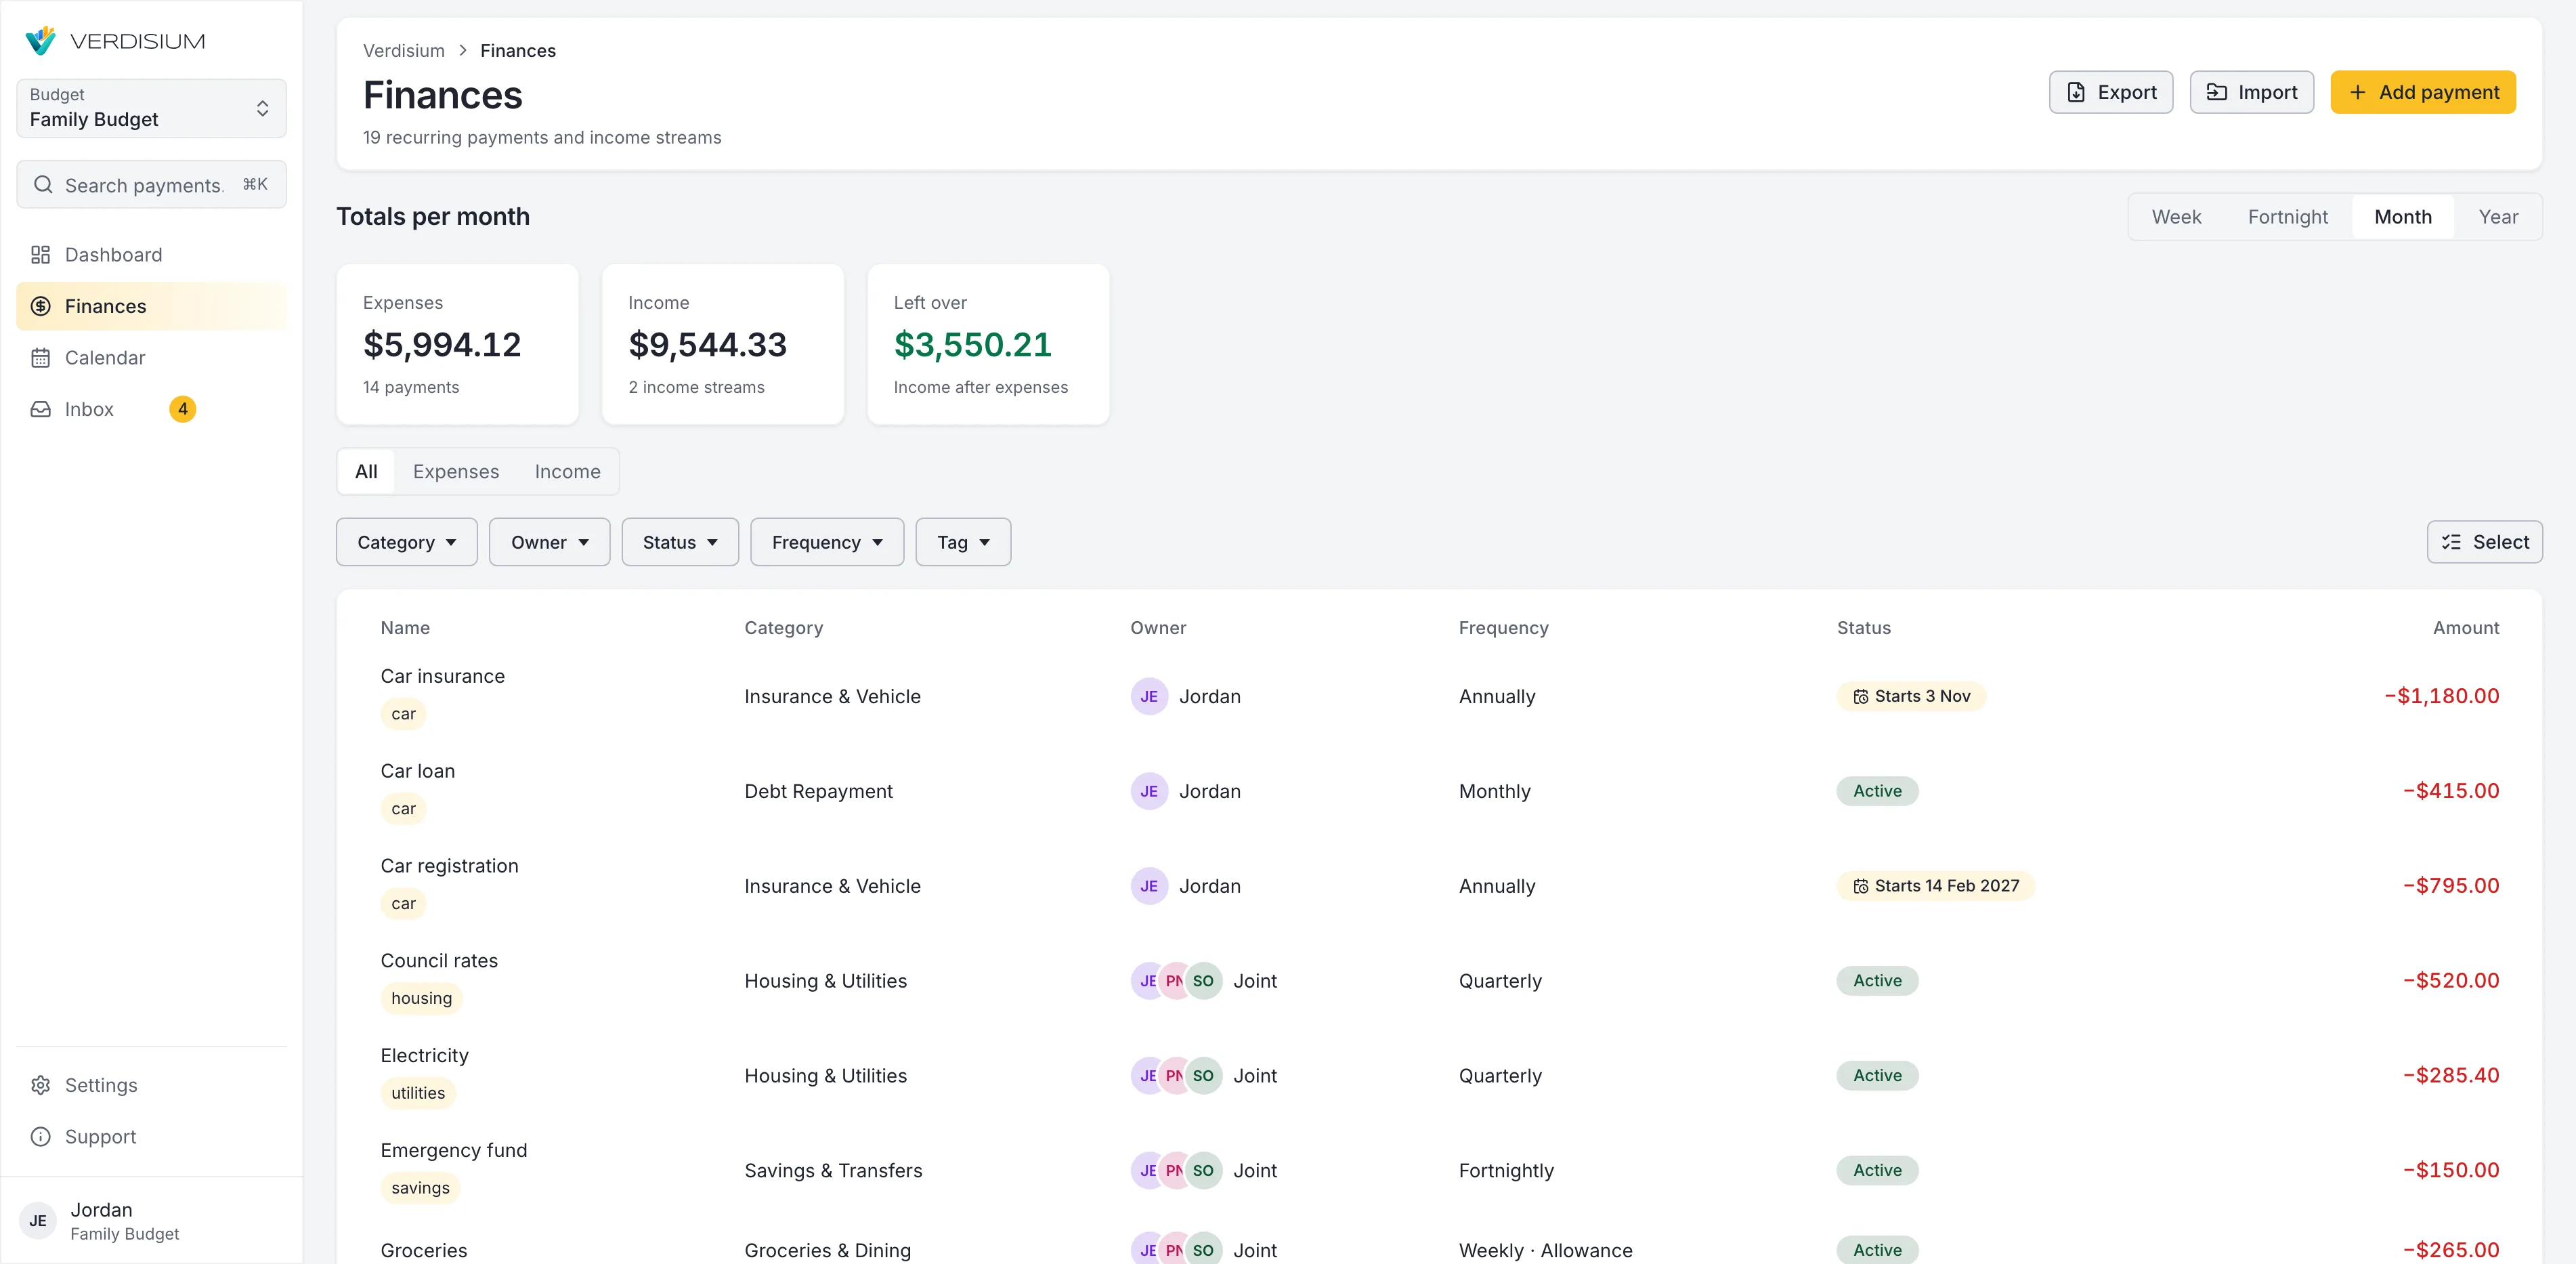This screenshot has width=2576, height=1264.
Task: Click the JE avatar in user footer
Action: (38, 1220)
